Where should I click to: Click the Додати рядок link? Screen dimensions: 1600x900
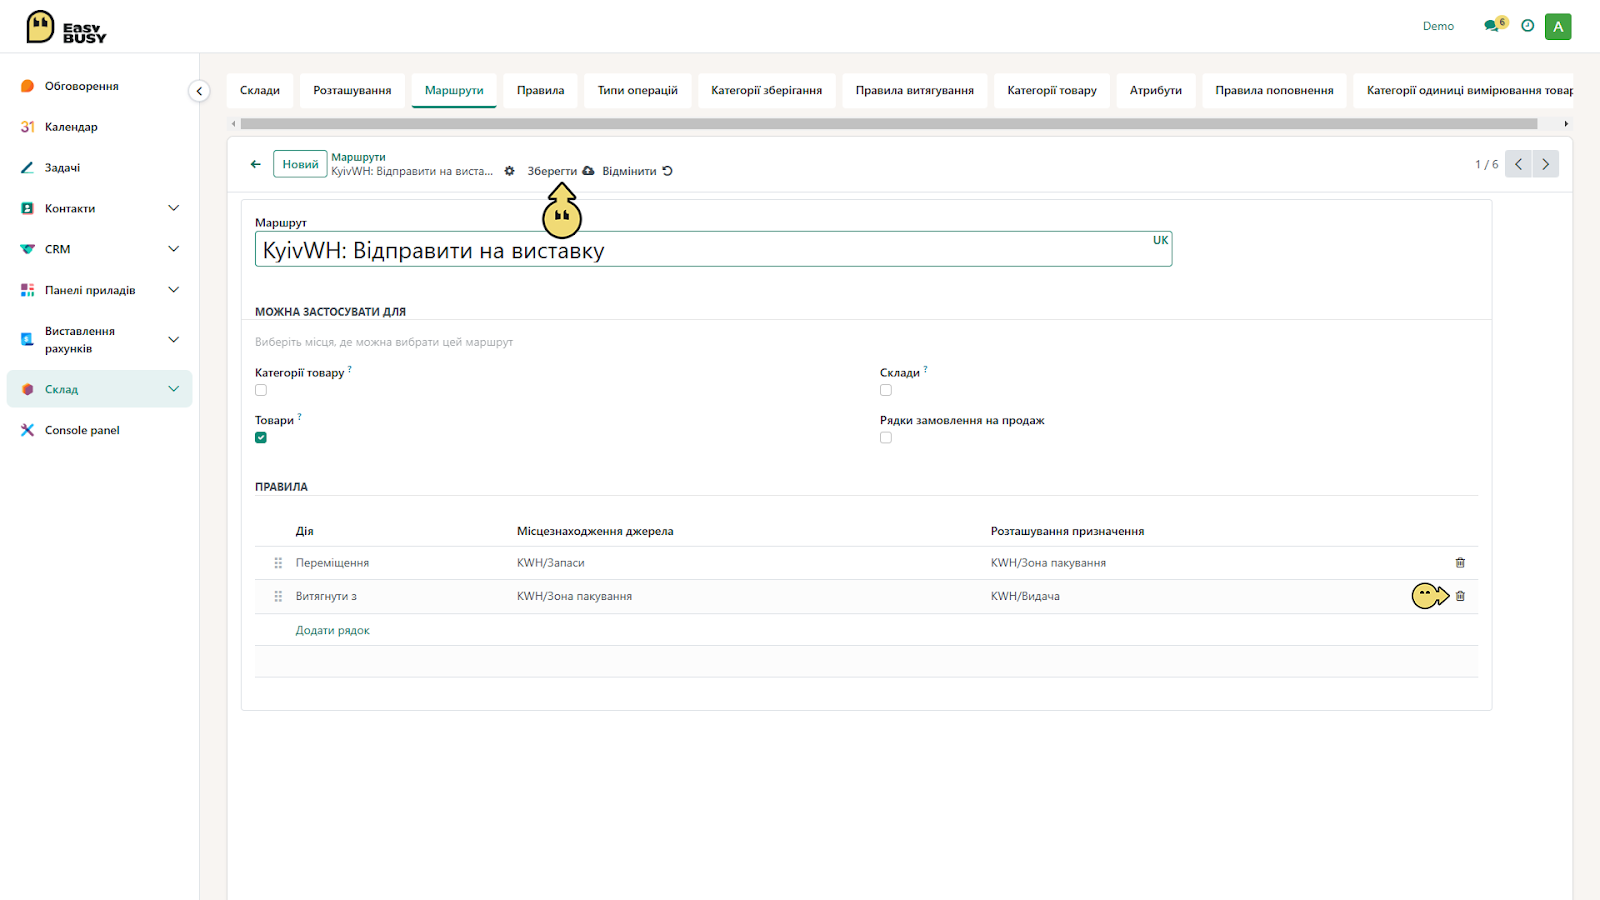coord(332,630)
